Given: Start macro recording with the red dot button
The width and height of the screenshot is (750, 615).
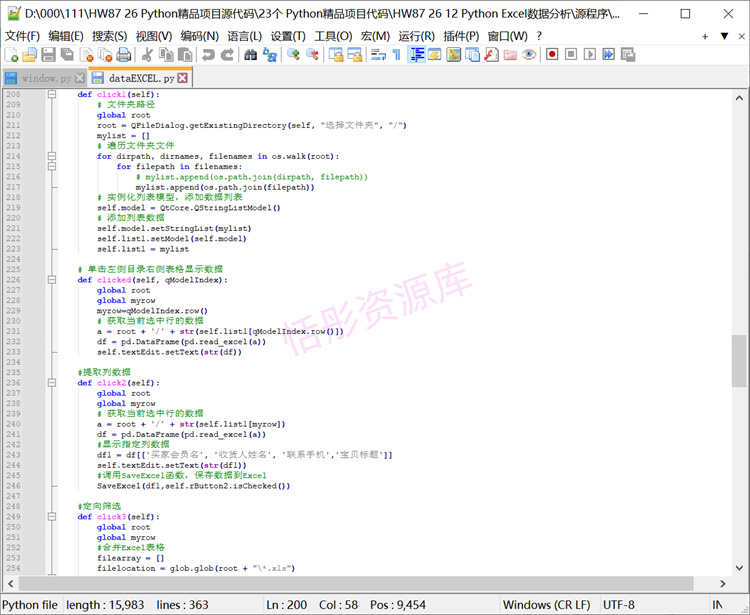Looking at the screenshot, I should [552, 55].
